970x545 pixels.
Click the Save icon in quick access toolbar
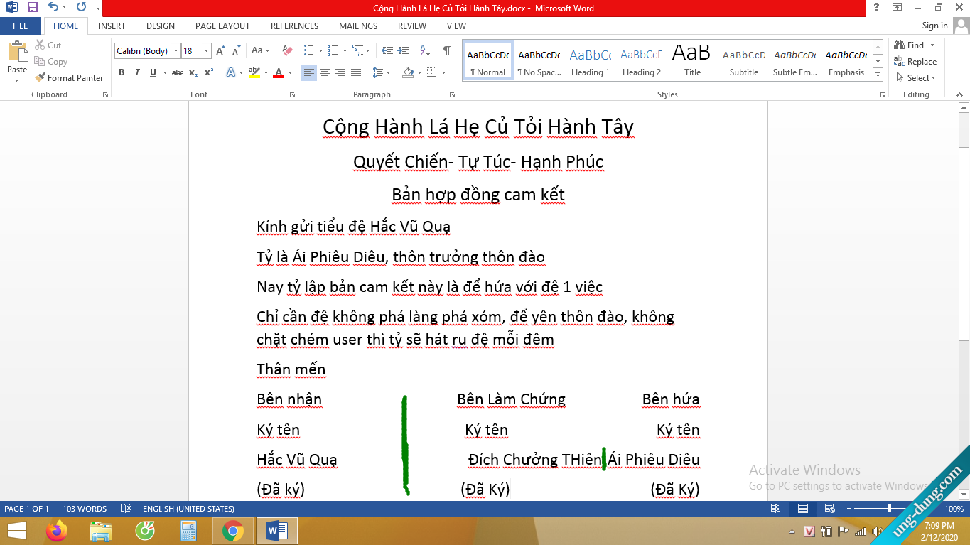(32, 7)
